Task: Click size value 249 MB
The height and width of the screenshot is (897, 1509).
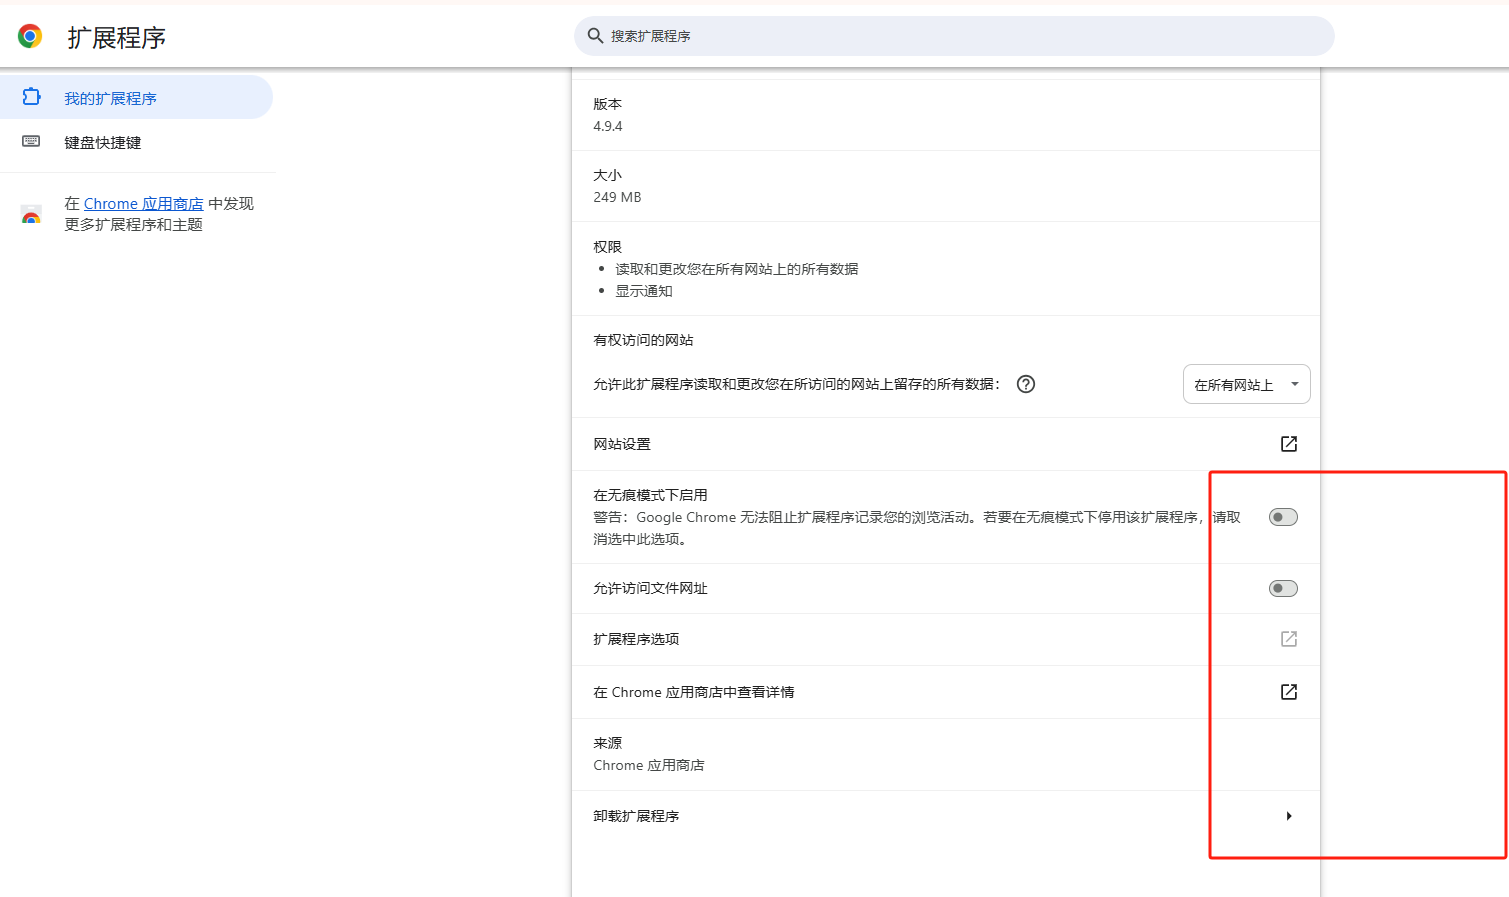Action: click(x=617, y=197)
